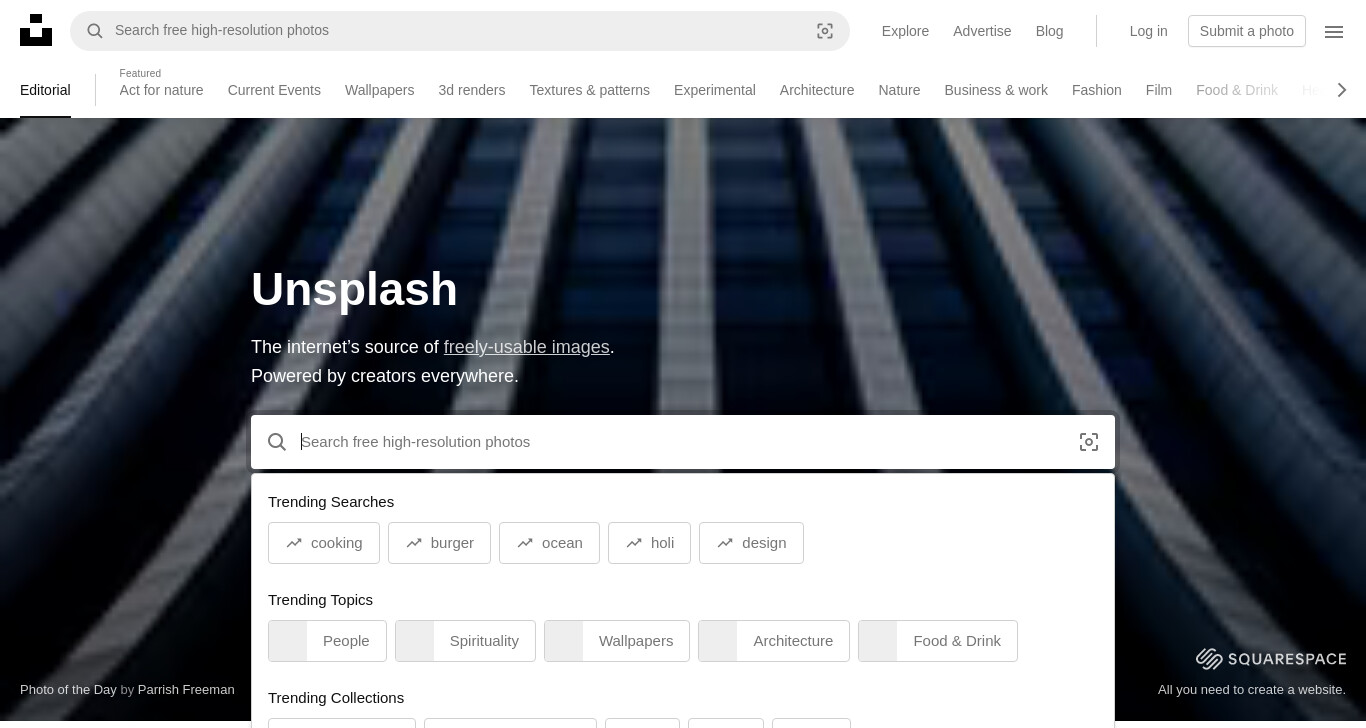
Task: Open the 3d renders topic
Action: 471,90
